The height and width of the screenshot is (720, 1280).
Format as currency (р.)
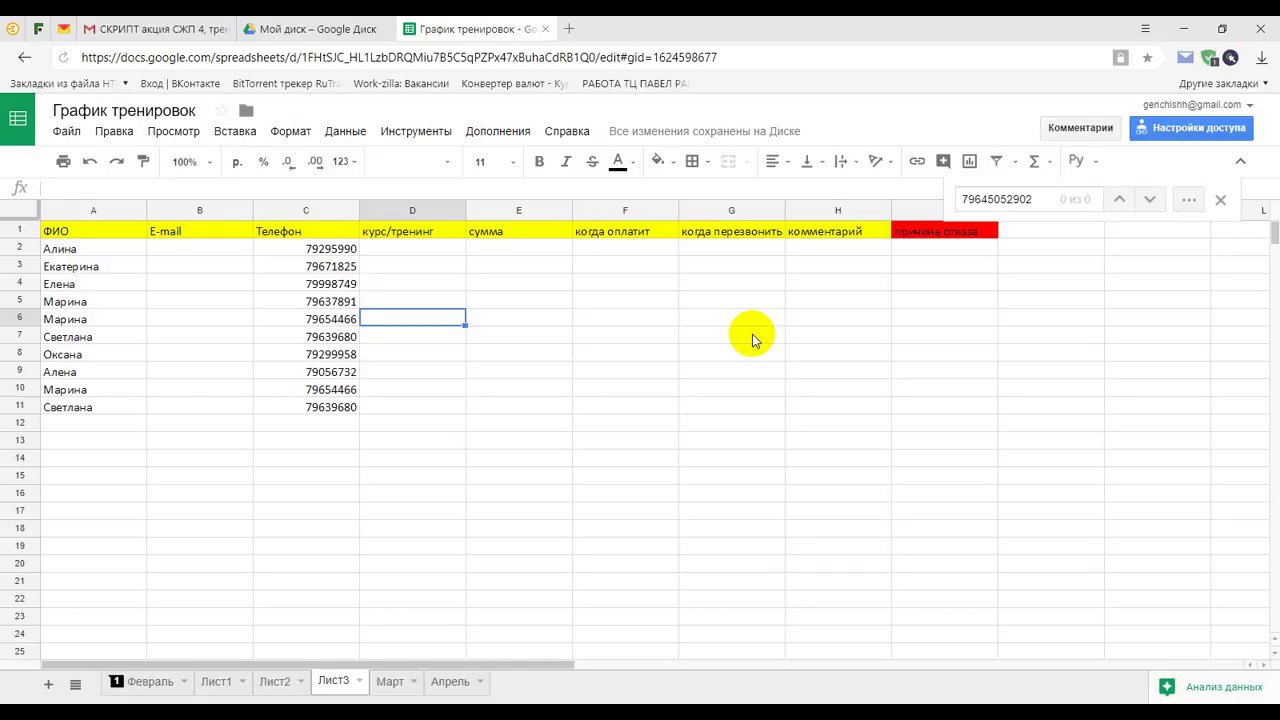coord(237,161)
